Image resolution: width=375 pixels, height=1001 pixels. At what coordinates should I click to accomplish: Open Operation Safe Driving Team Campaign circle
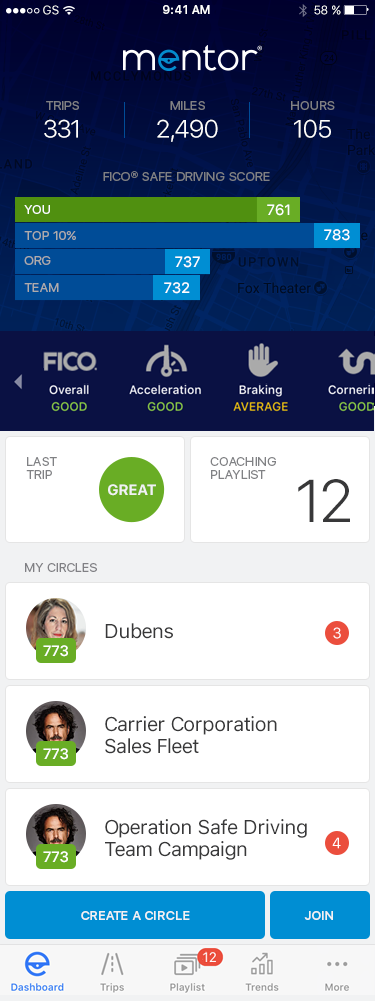point(187,838)
